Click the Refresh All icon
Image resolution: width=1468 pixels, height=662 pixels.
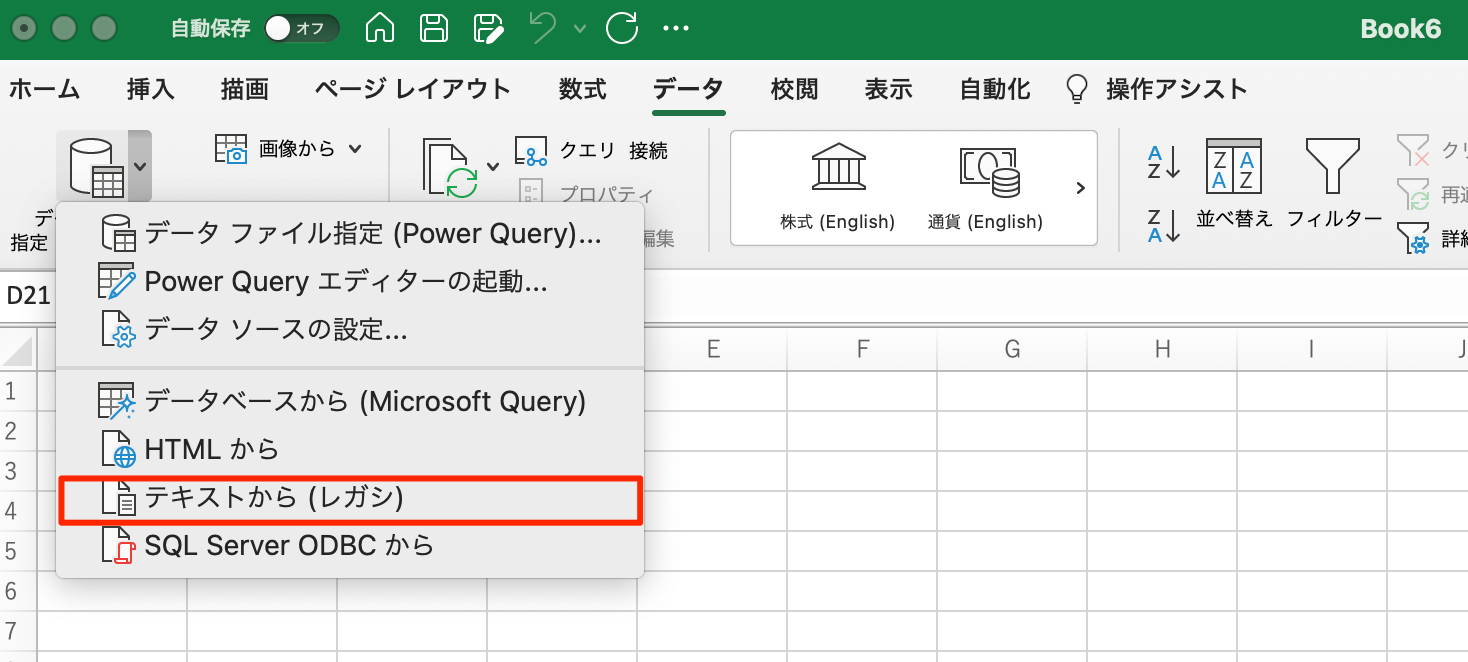(x=452, y=166)
